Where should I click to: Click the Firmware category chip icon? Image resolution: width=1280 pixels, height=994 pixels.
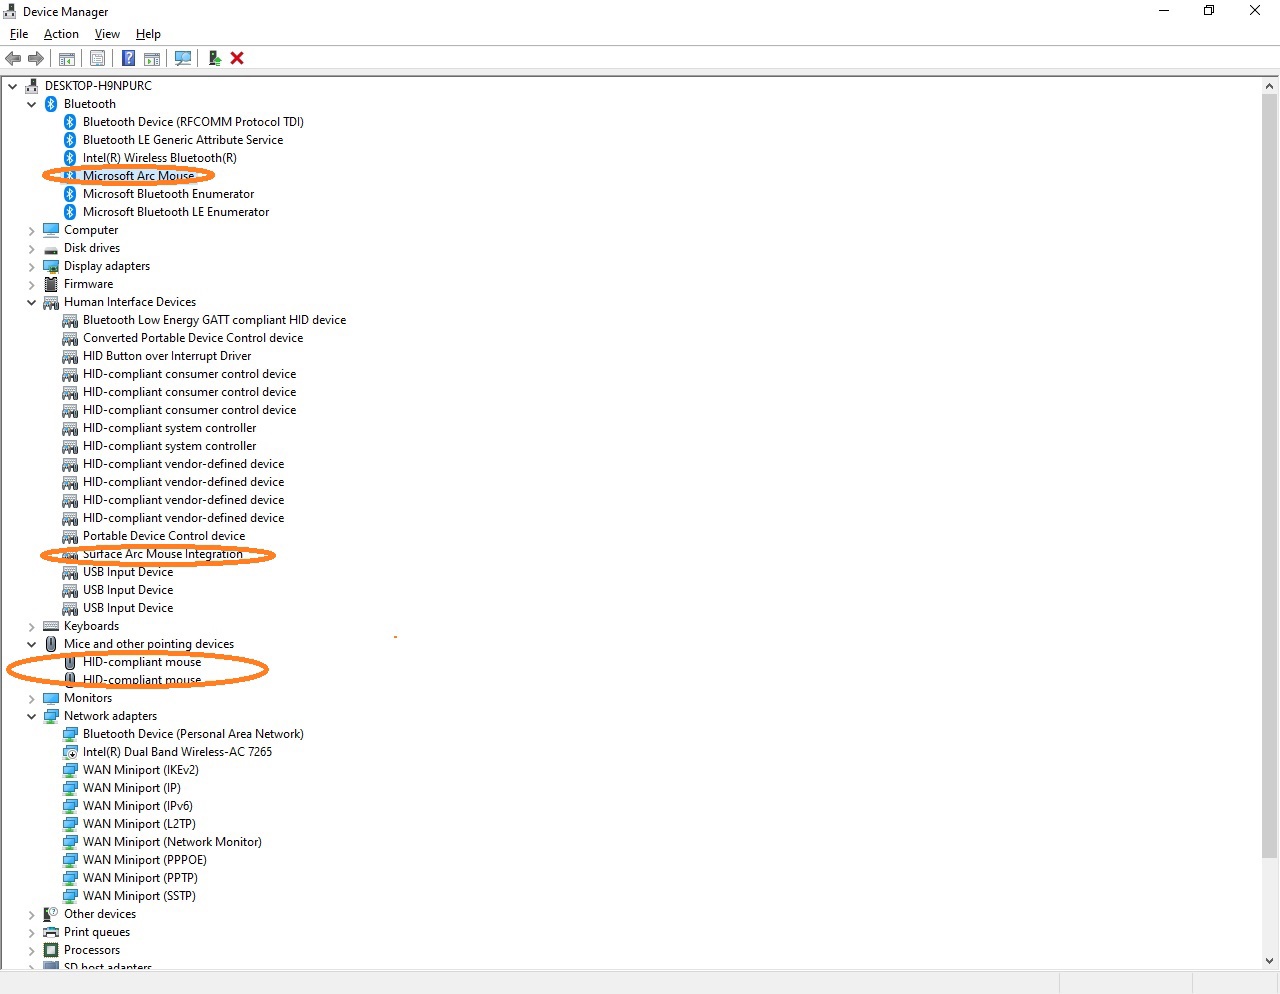pyautogui.click(x=51, y=284)
